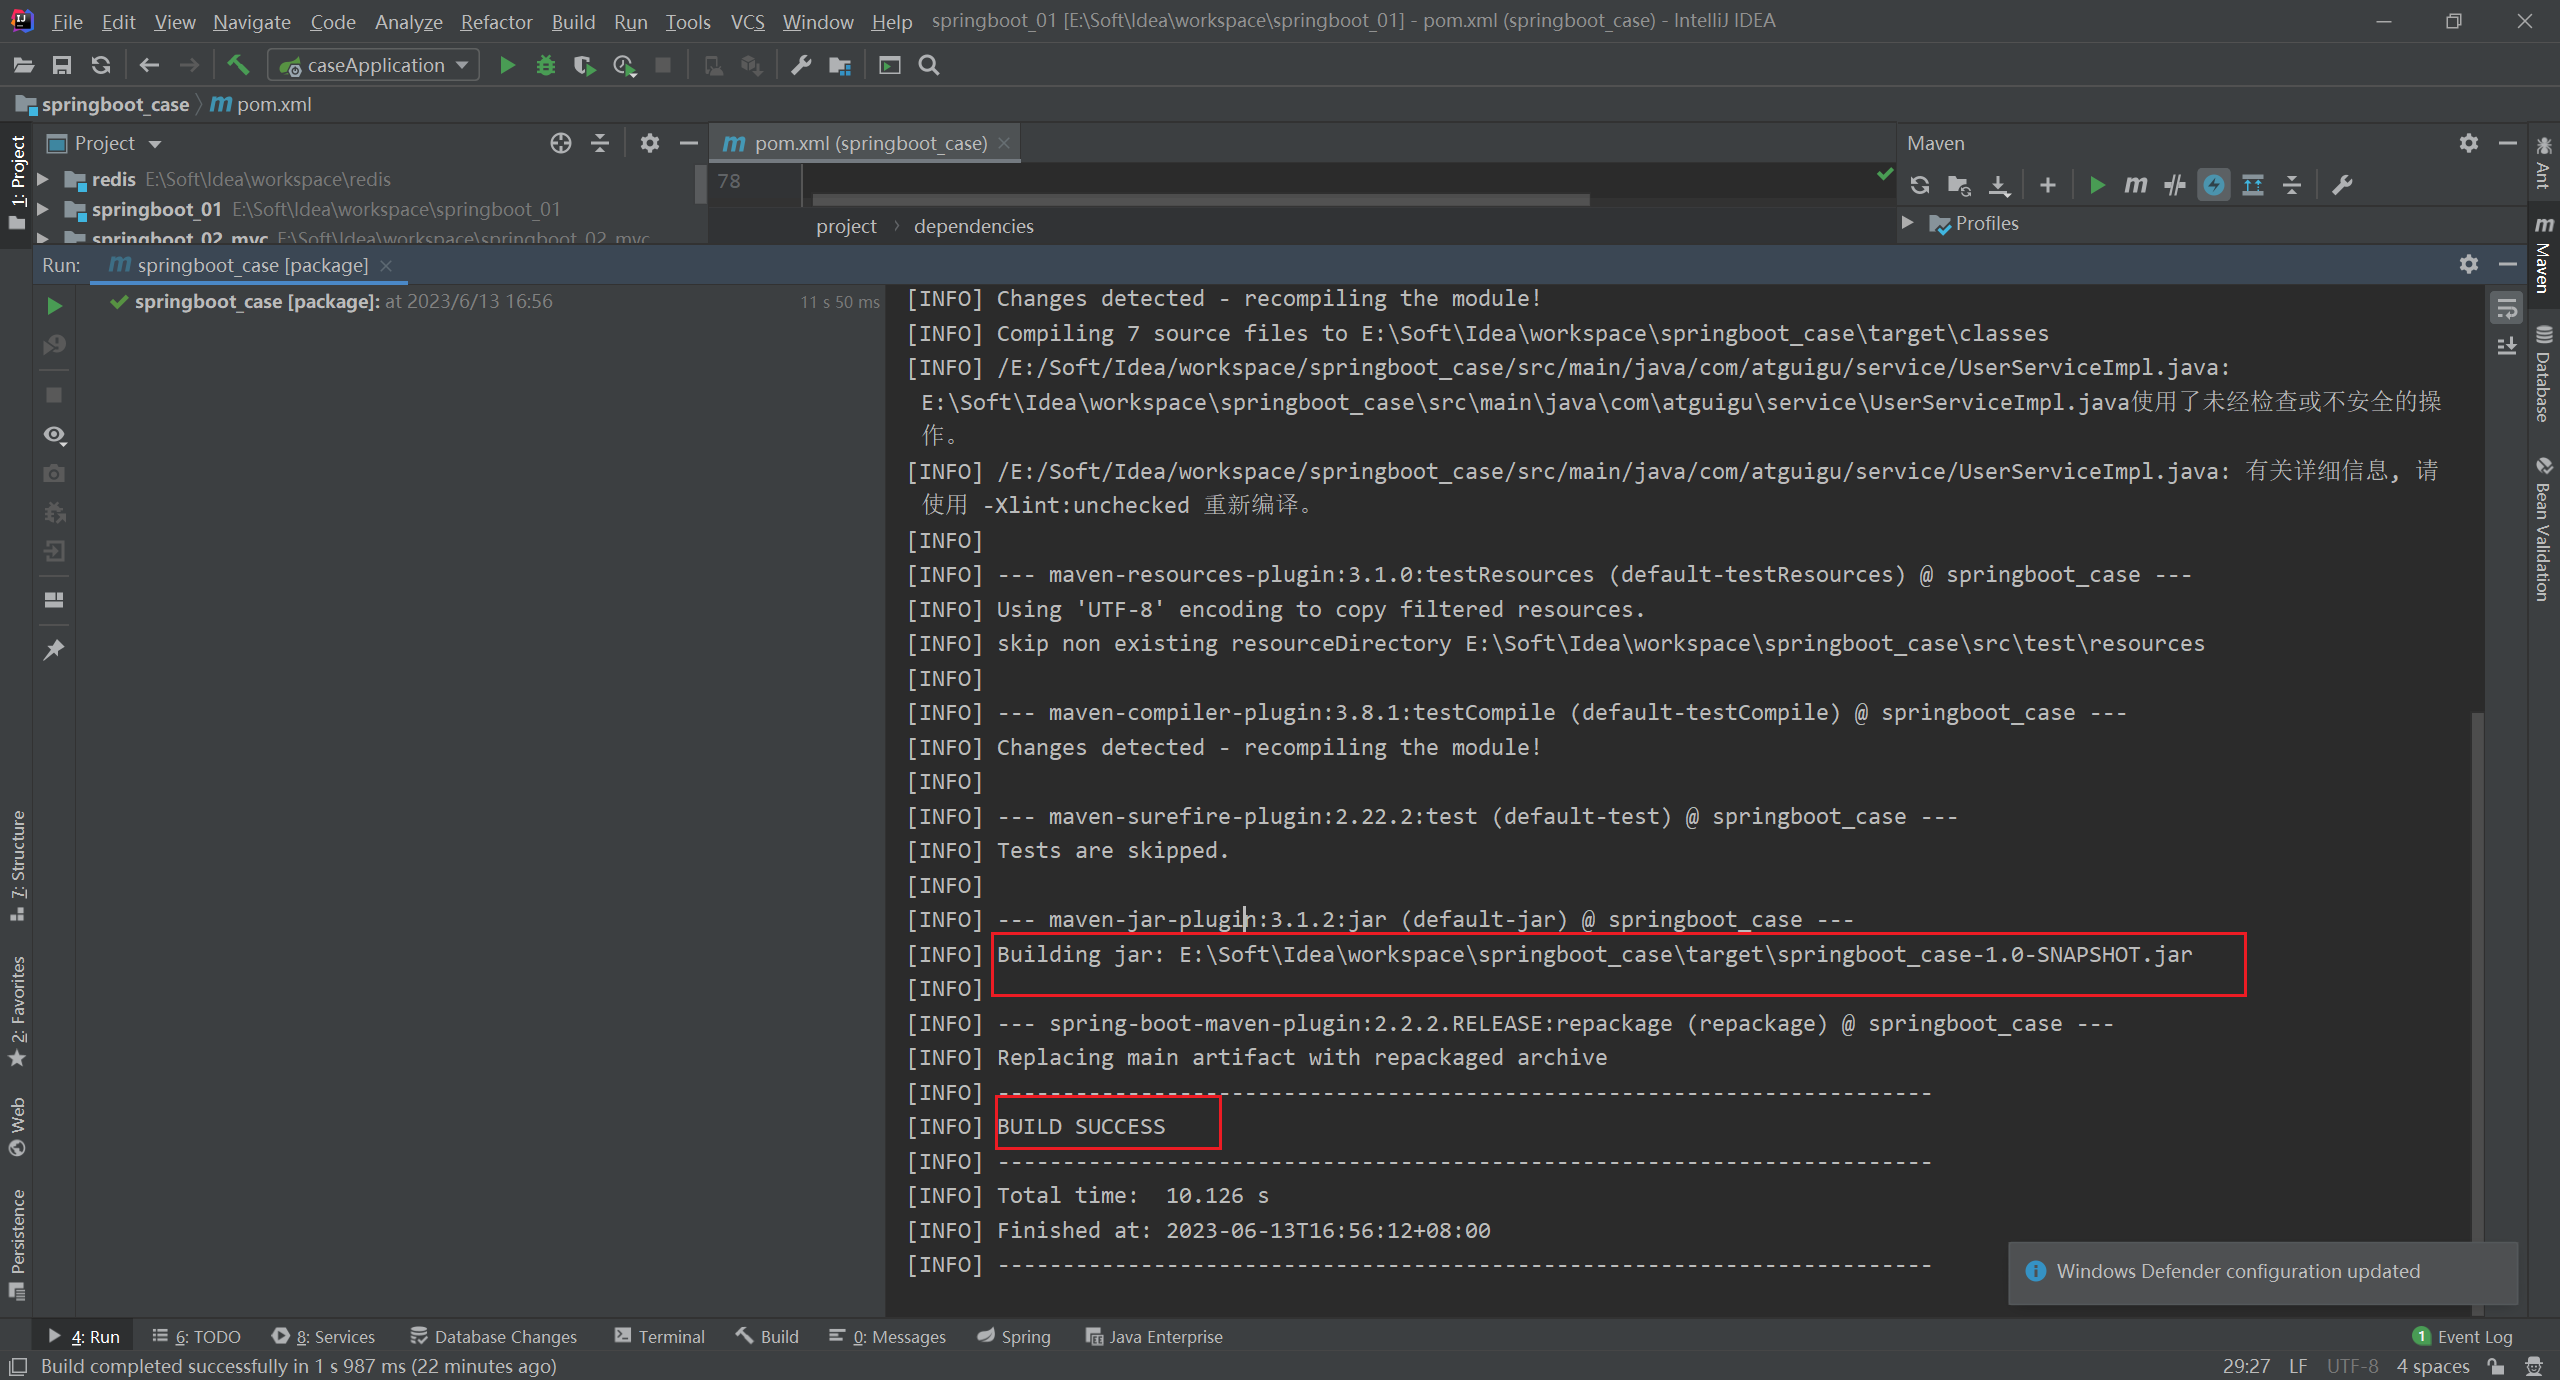The width and height of the screenshot is (2560, 1380).
Task: Click the Run Anything icon
Action: 889,65
